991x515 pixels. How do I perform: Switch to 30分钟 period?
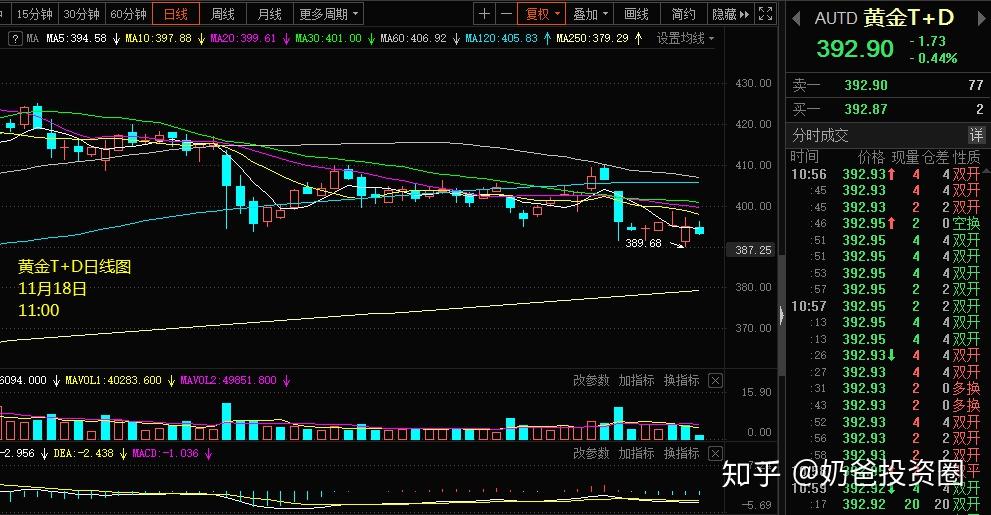coord(82,14)
